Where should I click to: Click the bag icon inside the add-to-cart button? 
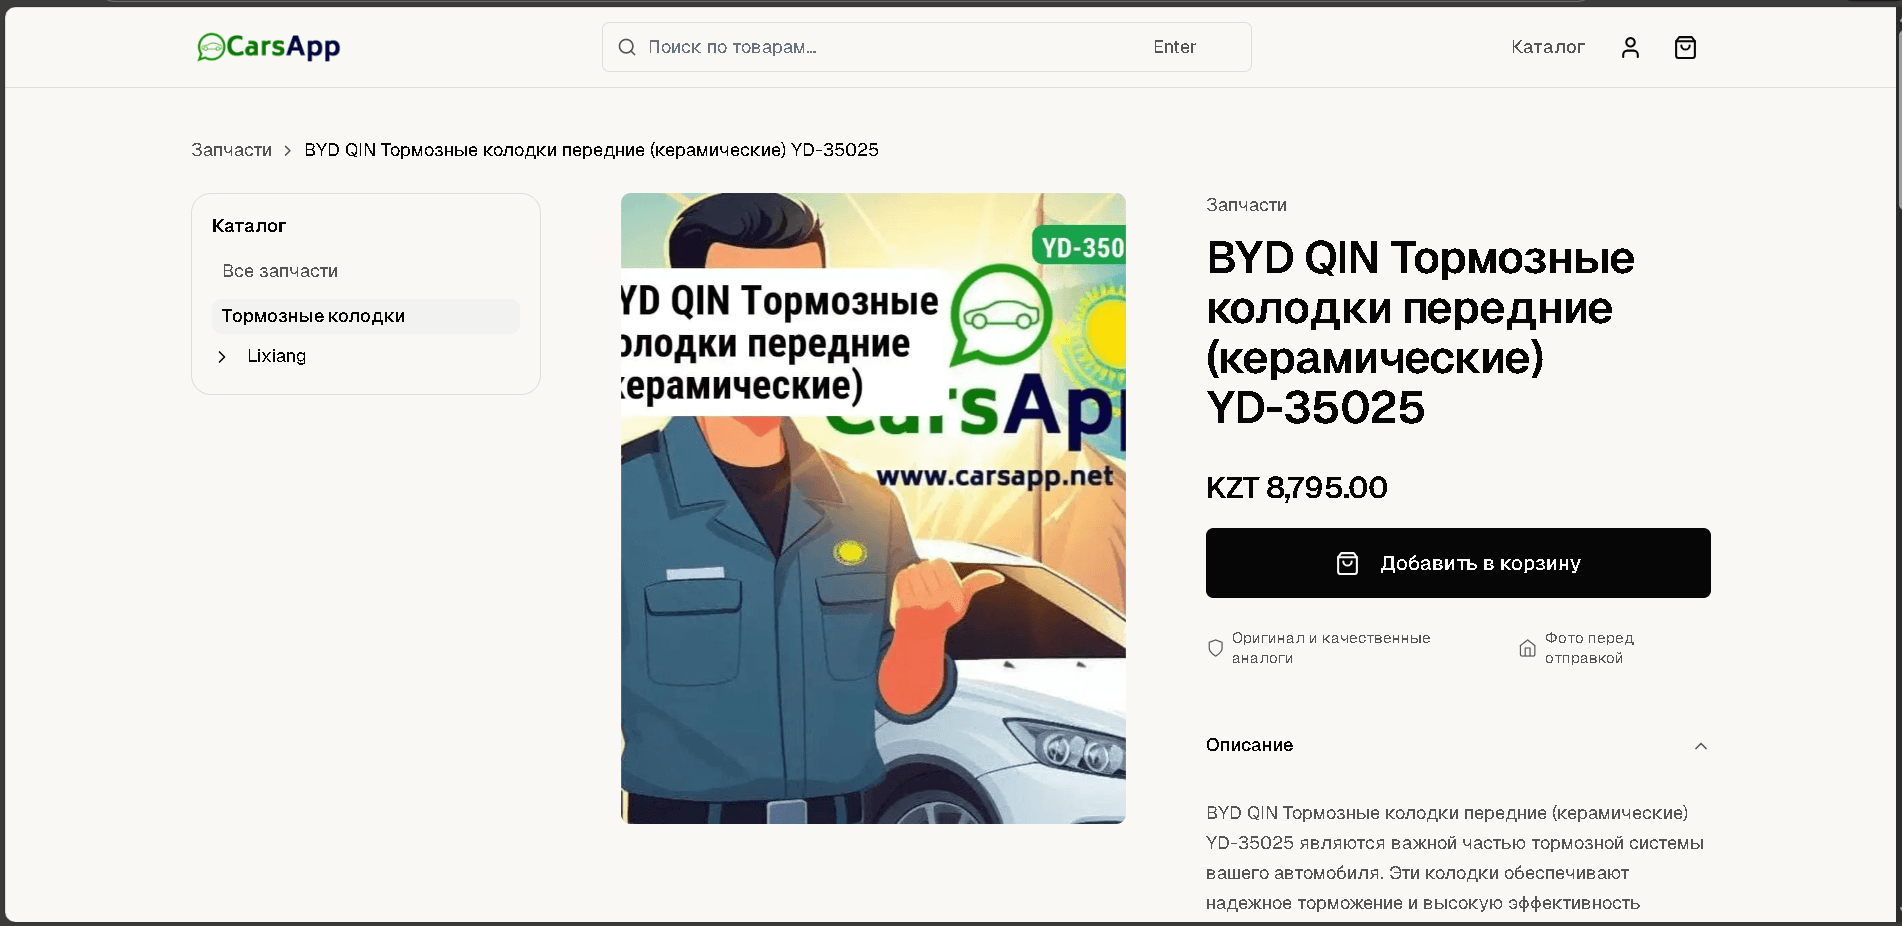tap(1348, 563)
